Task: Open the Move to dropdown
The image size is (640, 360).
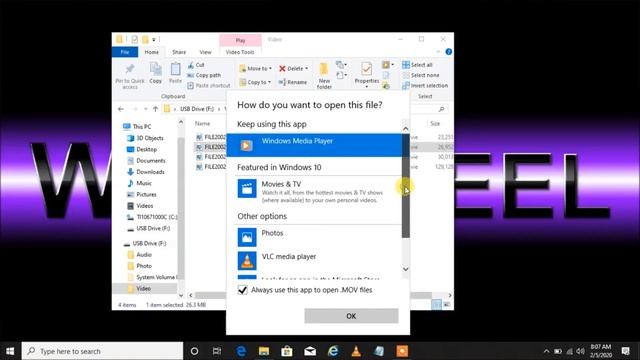Action: pos(256,68)
